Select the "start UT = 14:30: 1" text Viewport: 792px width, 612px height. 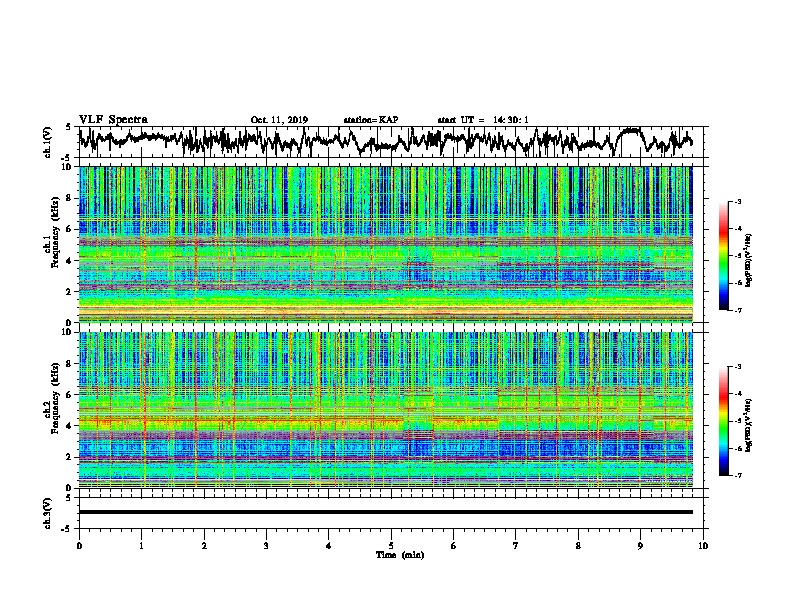[x=483, y=120]
